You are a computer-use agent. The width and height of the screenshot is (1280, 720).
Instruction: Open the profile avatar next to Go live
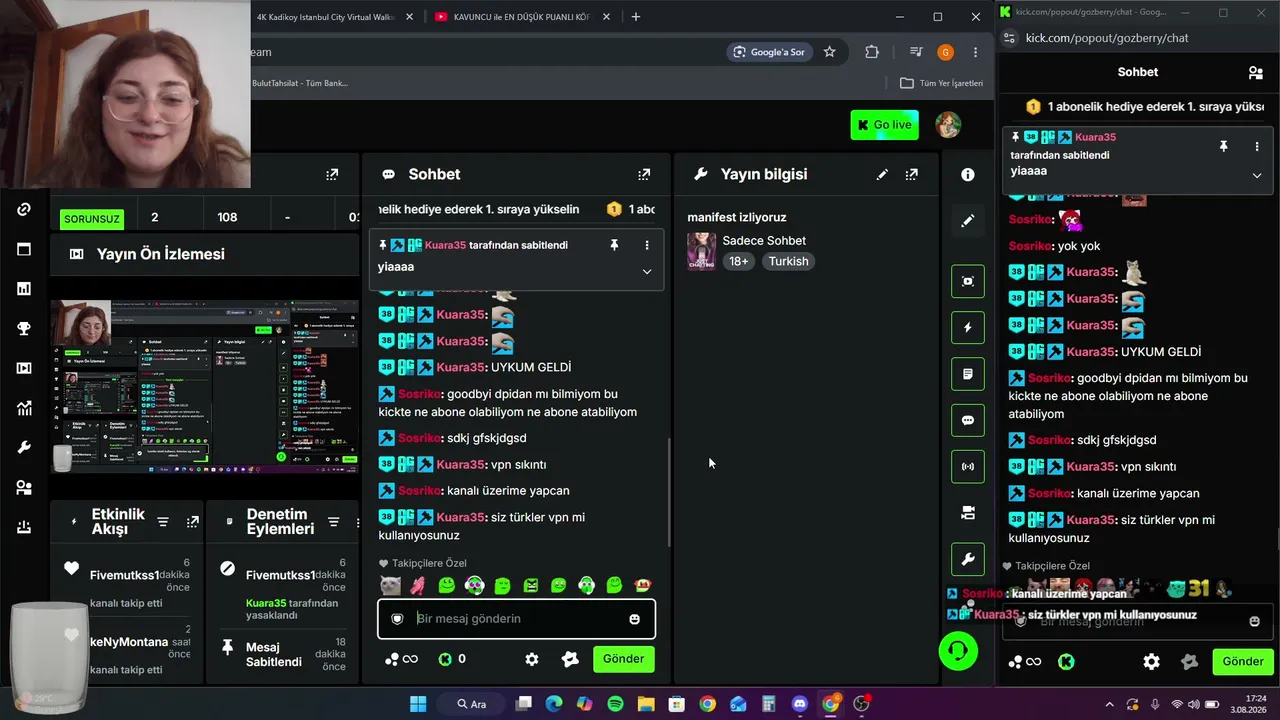click(x=948, y=125)
